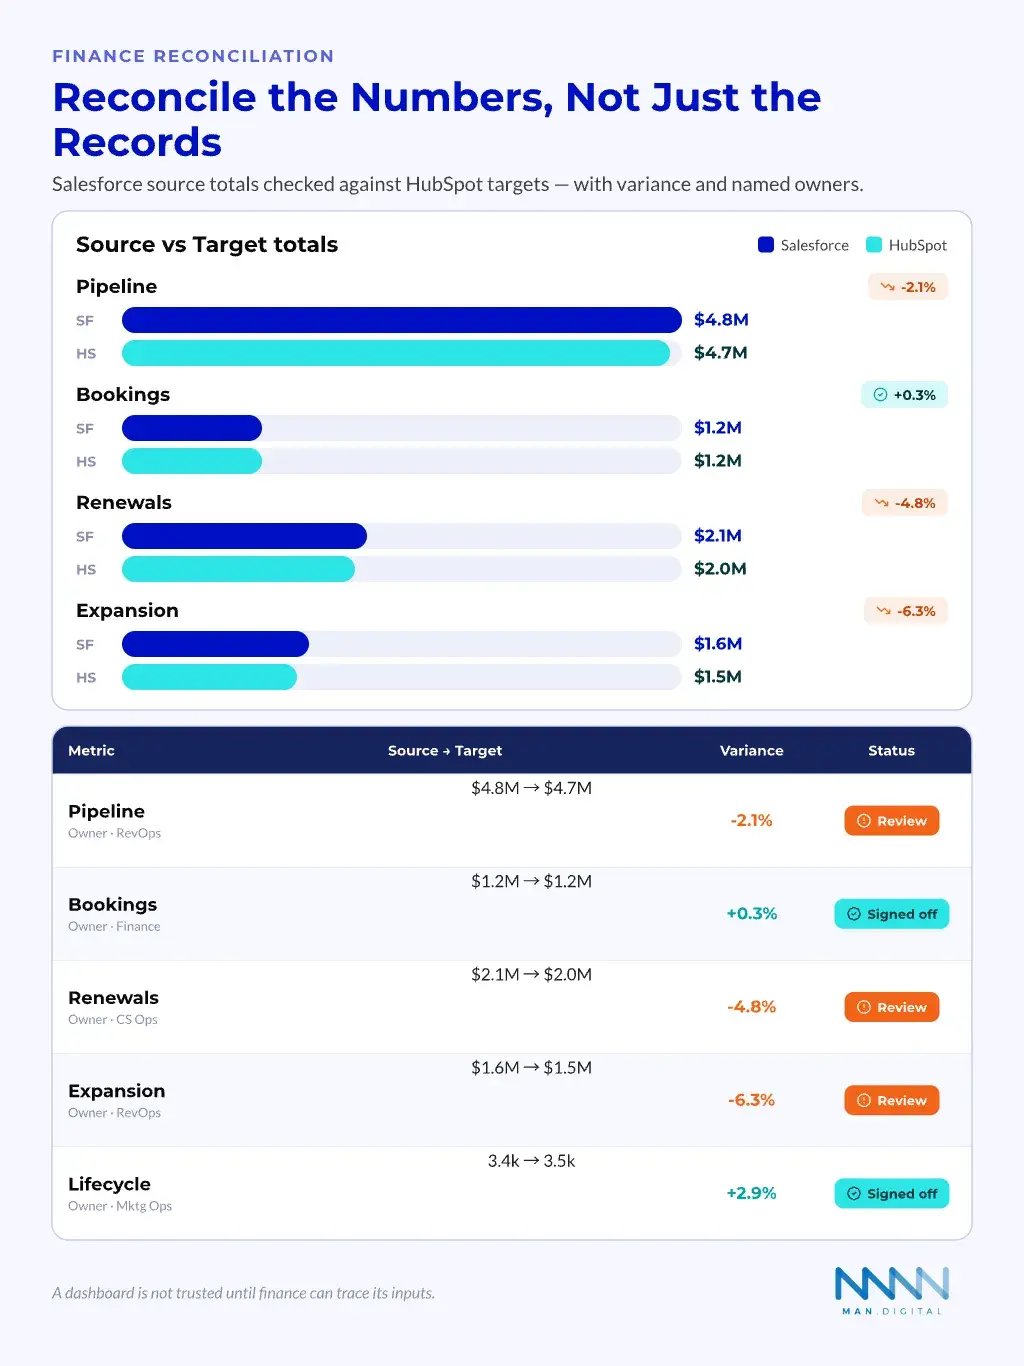1024x1366 pixels.
Task: Click the $1.2M → $1.2M table cell
Action: click(x=531, y=881)
